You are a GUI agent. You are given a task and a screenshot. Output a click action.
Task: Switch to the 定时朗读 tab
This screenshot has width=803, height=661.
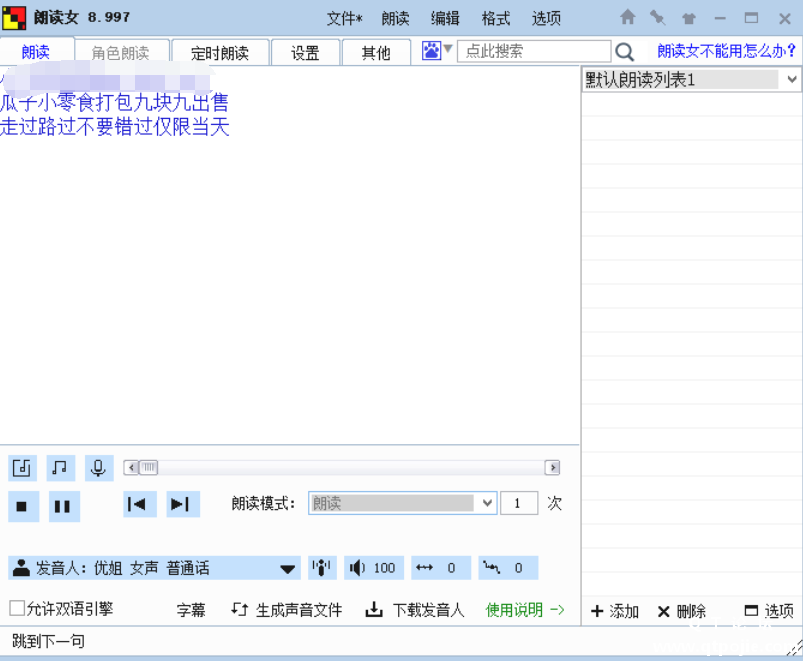[x=220, y=53]
